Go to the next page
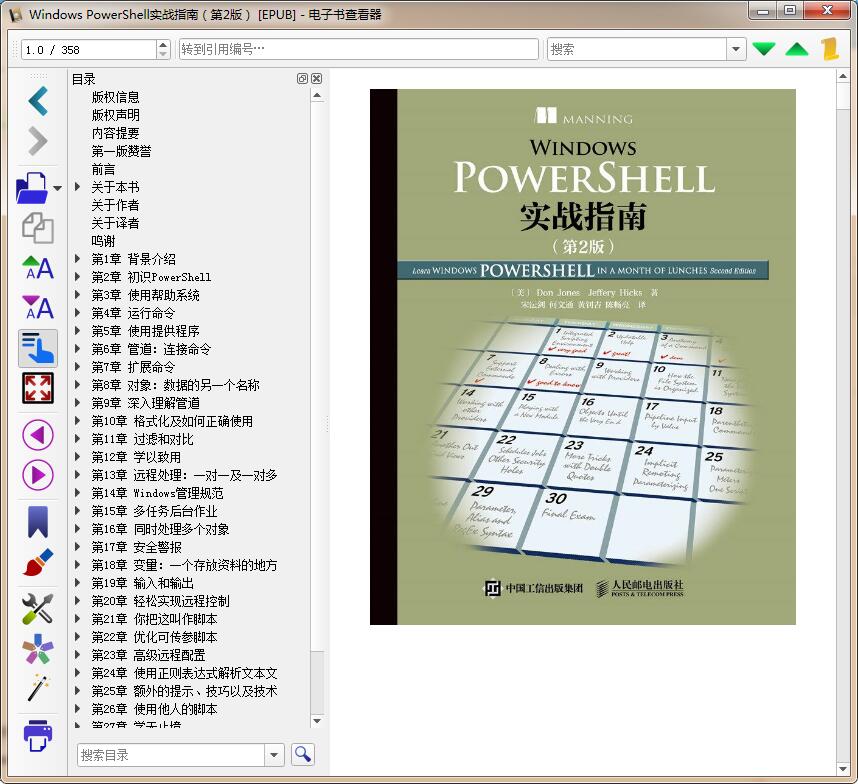This screenshot has height=784, width=858. click(38, 475)
